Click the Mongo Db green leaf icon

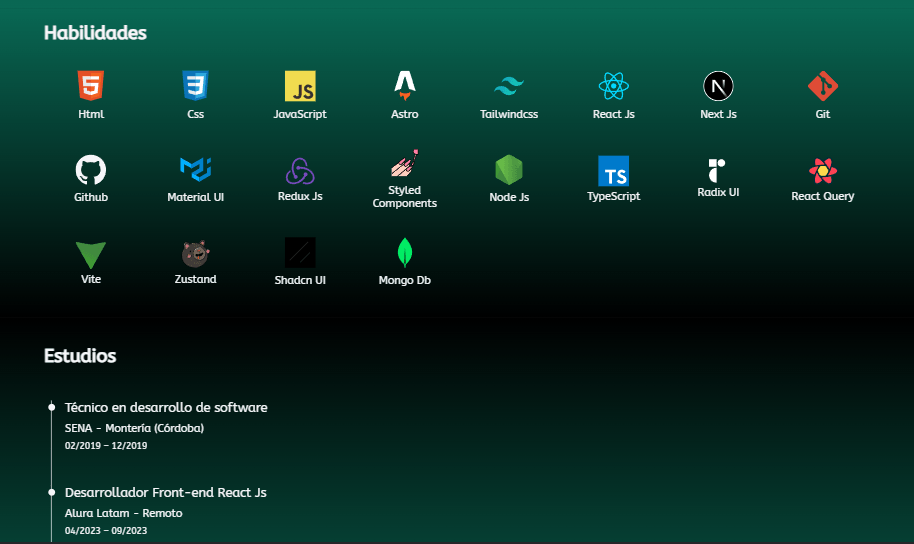(405, 252)
